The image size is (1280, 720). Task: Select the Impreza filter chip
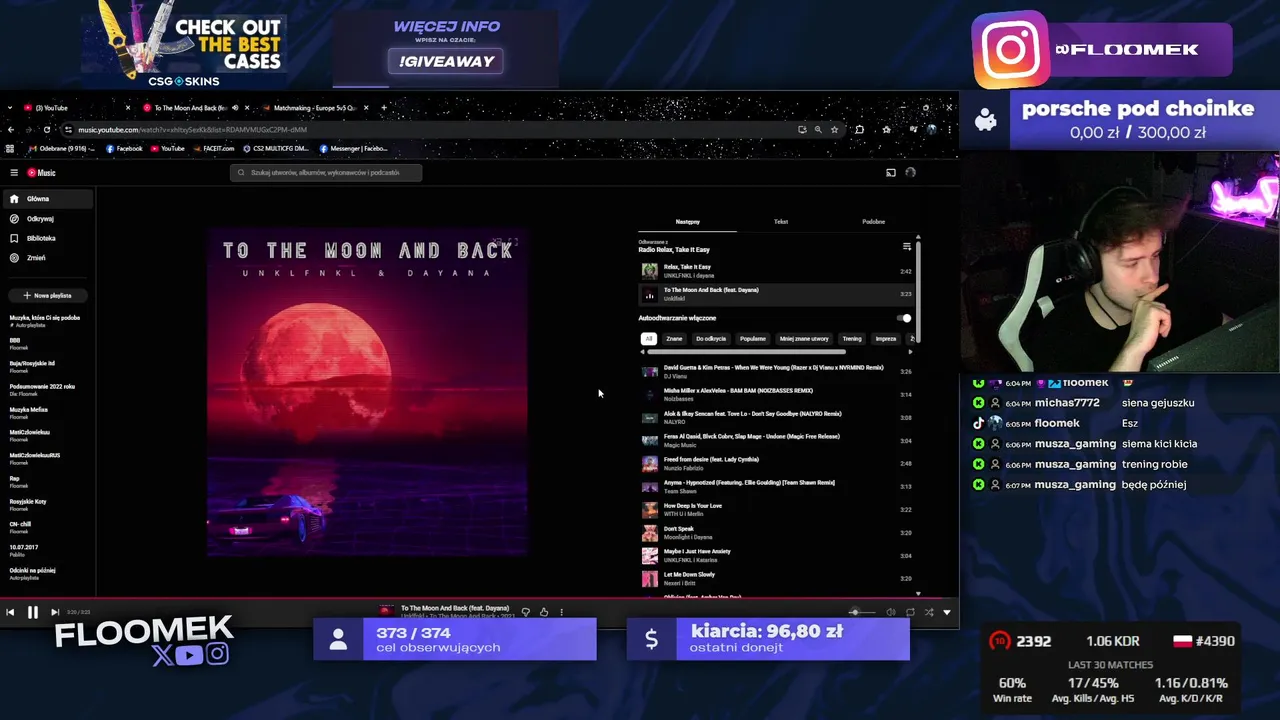coord(886,339)
